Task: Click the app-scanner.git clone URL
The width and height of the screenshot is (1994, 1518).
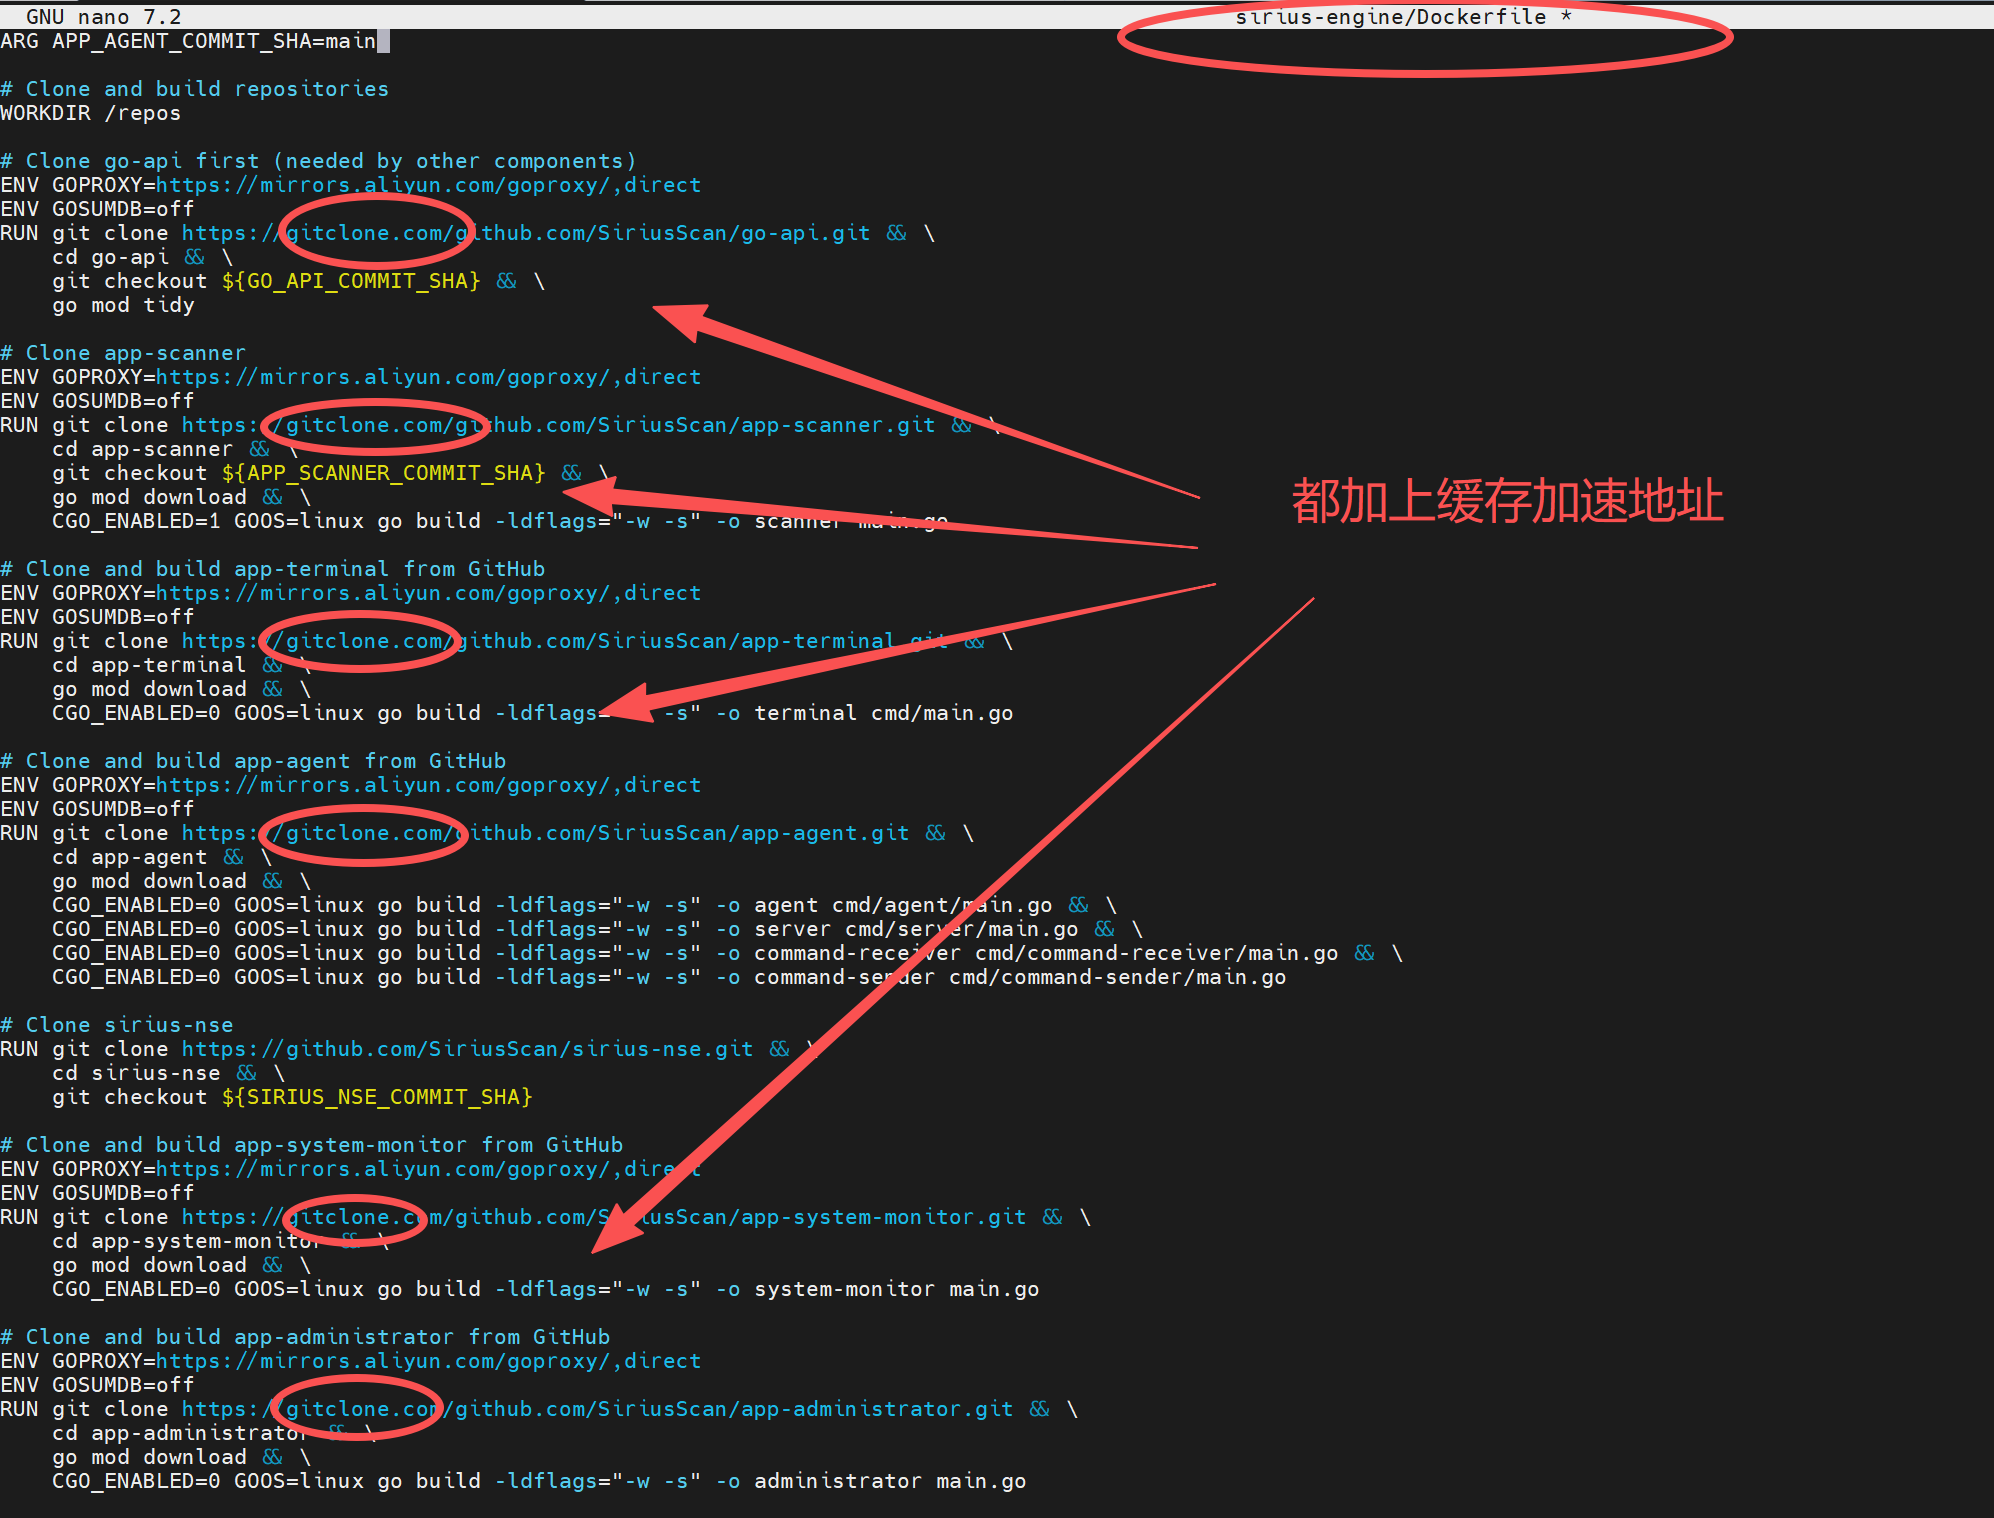Action: coord(558,425)
